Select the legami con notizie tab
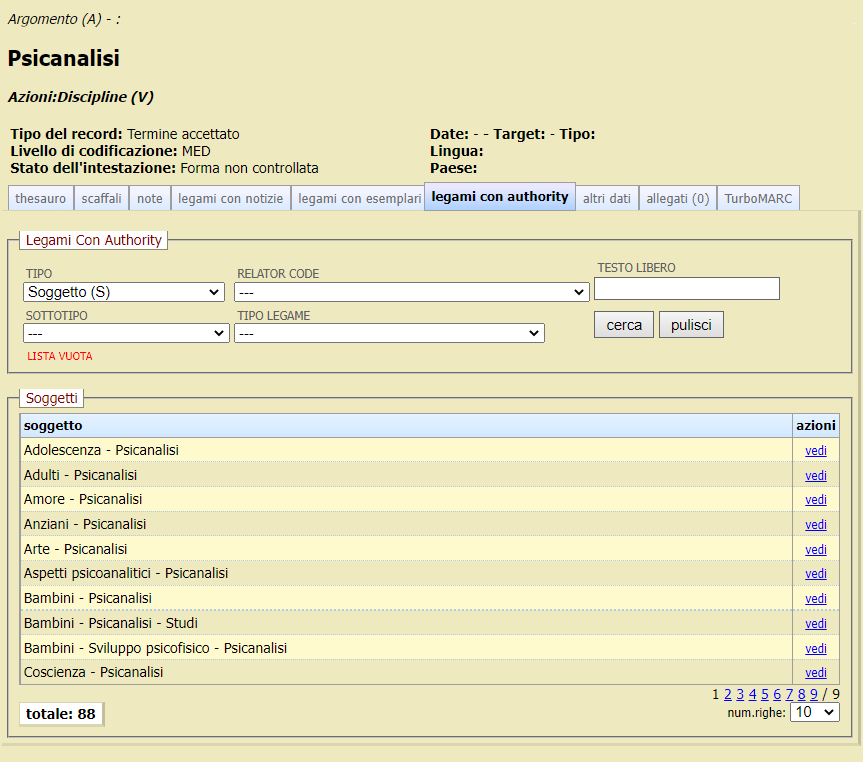Image resolution: width=863 pixels, height=762 pixels. [231, 198]
